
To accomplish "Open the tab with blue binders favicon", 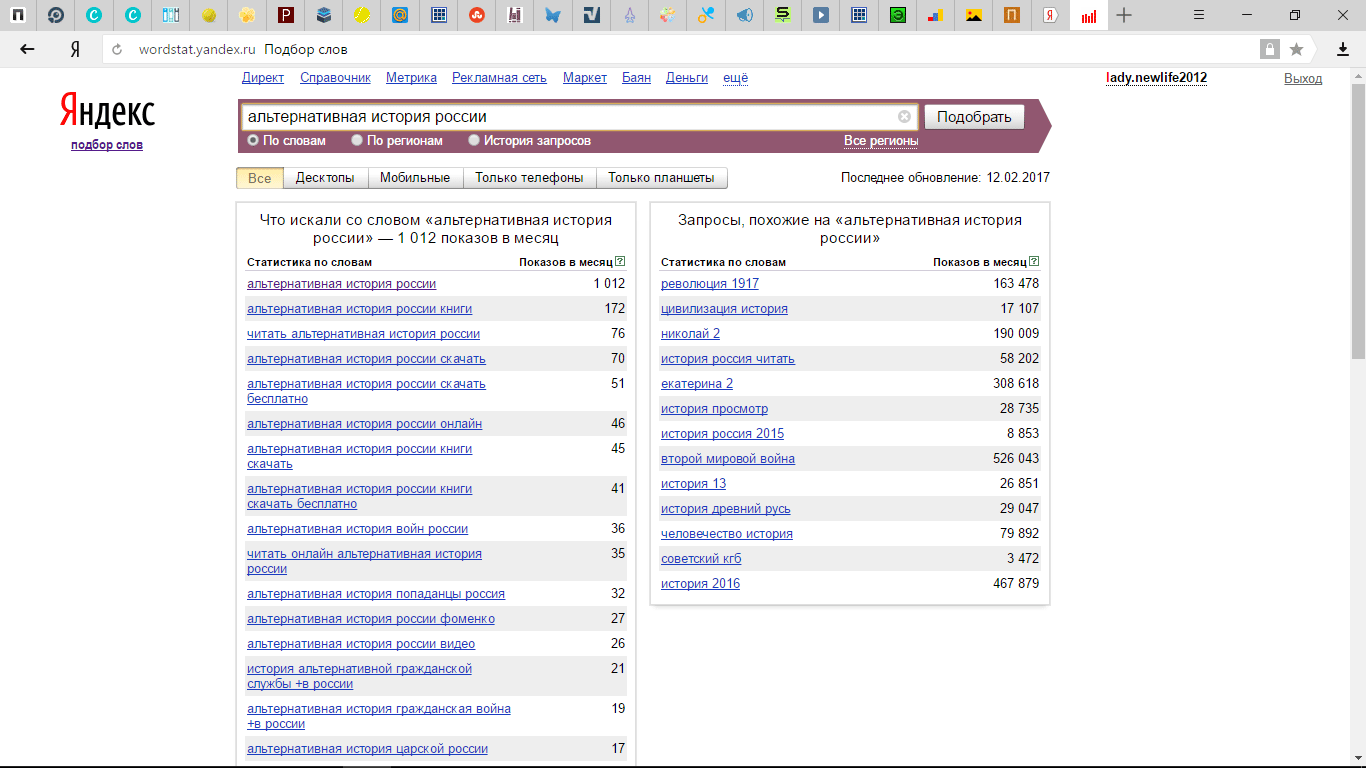I will tap(171, 15).
